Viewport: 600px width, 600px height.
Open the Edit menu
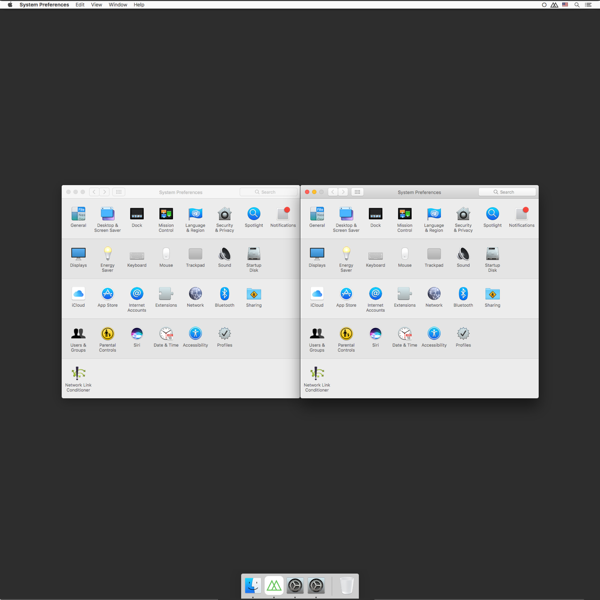[x=80, y=5]
